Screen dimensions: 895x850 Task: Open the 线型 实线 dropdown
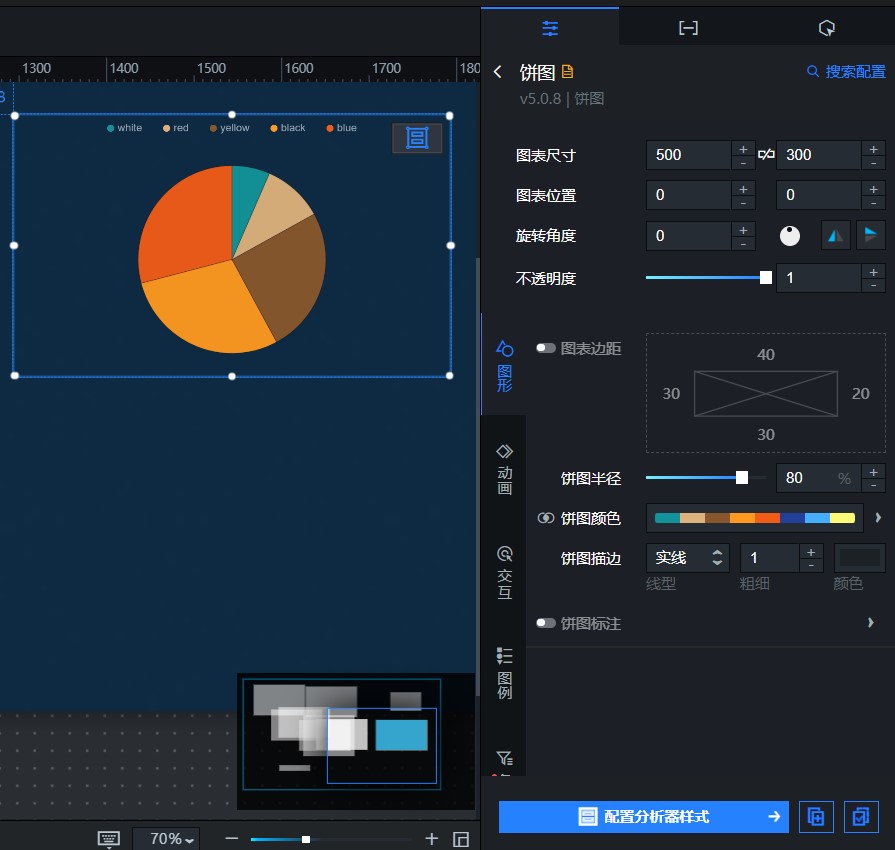(x=688, y=558)
